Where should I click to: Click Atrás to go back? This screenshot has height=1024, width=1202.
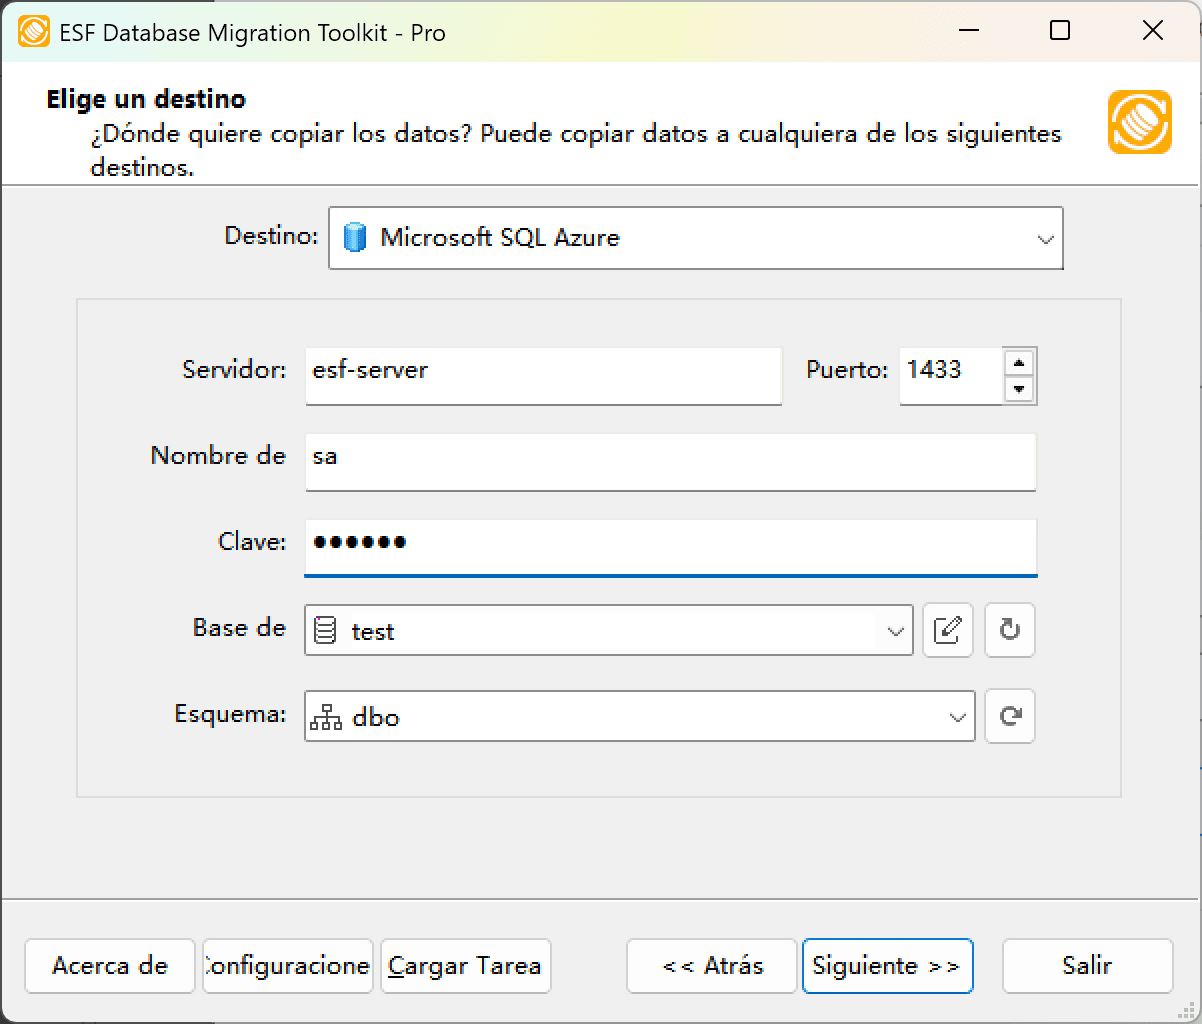coord(711,966)
